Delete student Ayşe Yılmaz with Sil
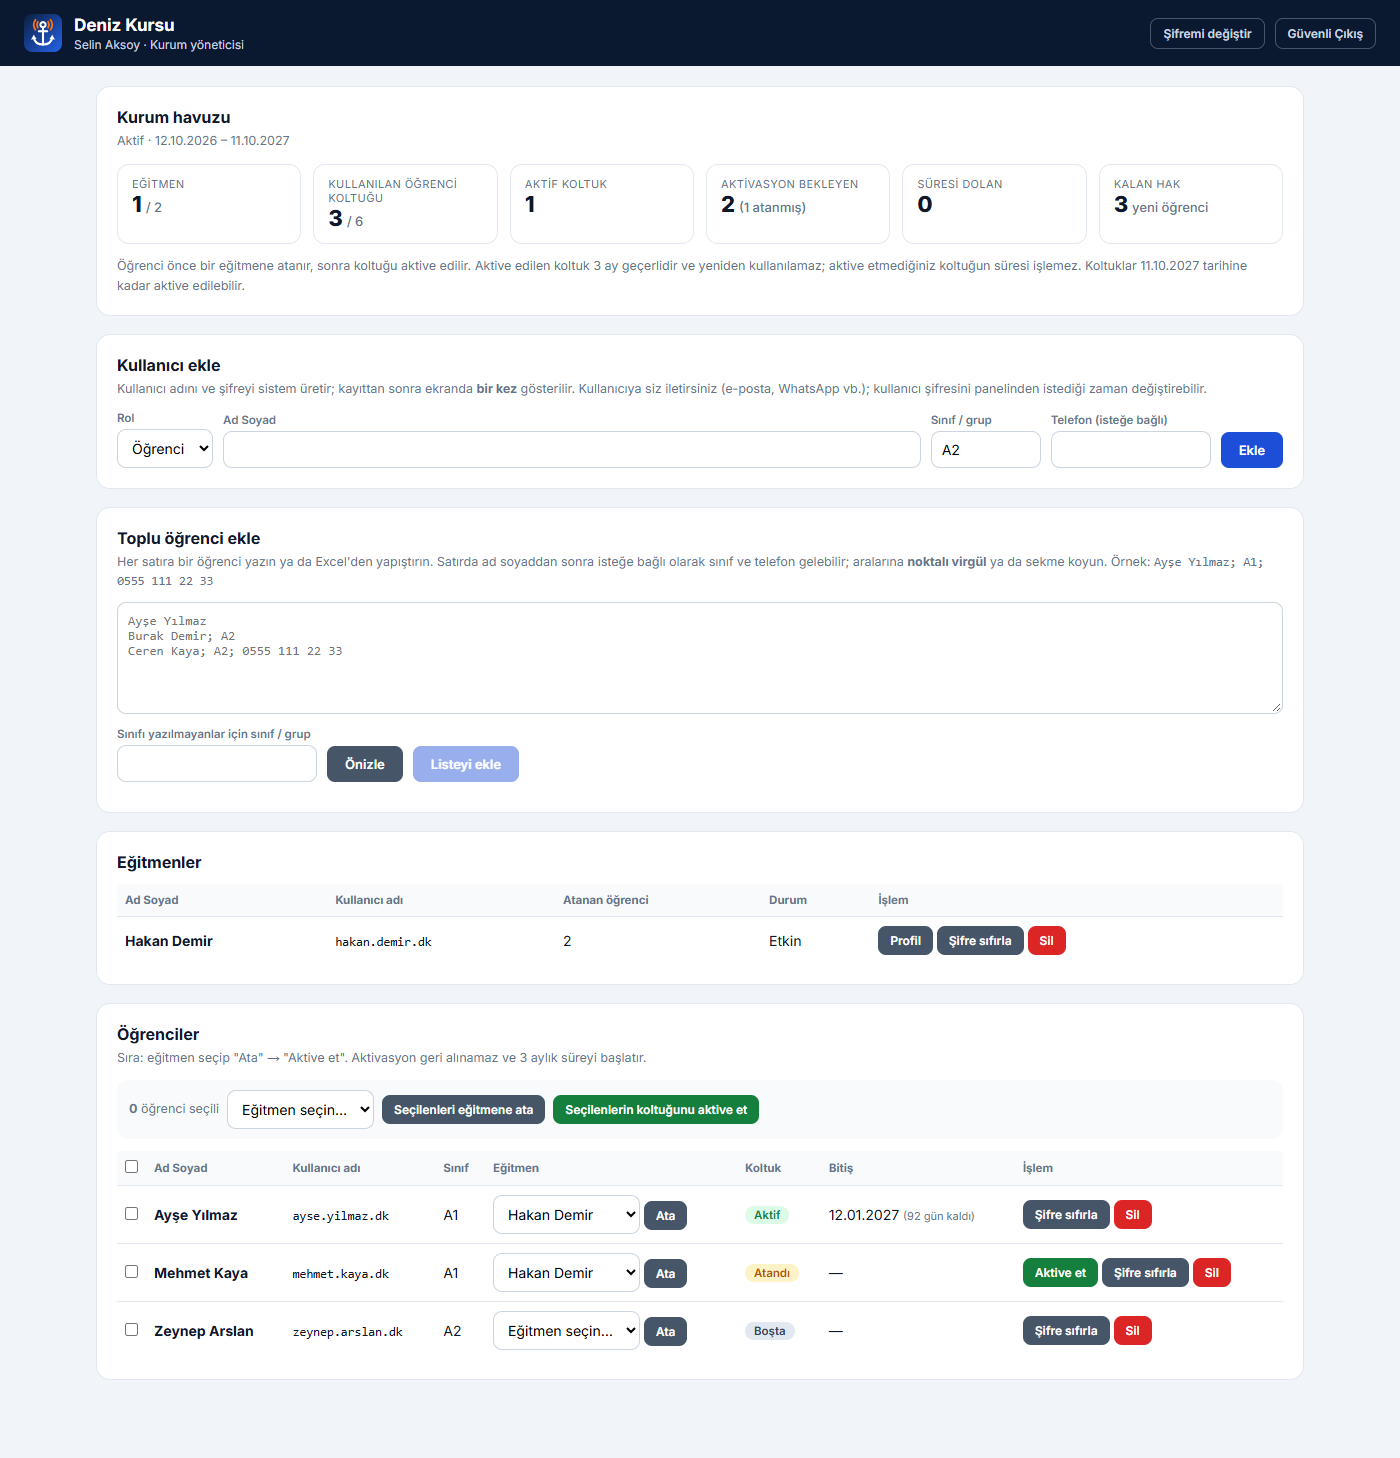This screenshot has height=1458, width=1400. click(x=1133, y=1215)
